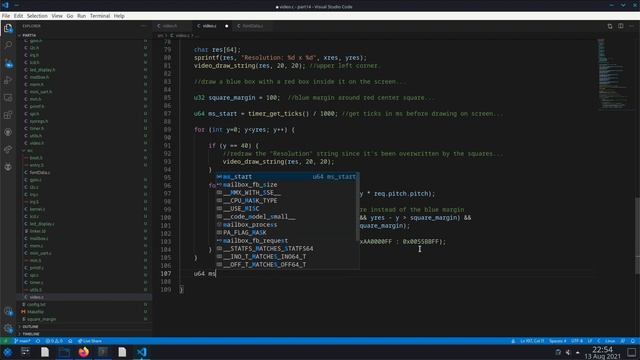Switch to the fontData.c editor tab
The image size is (640, 360).
(x=253, y=26)
